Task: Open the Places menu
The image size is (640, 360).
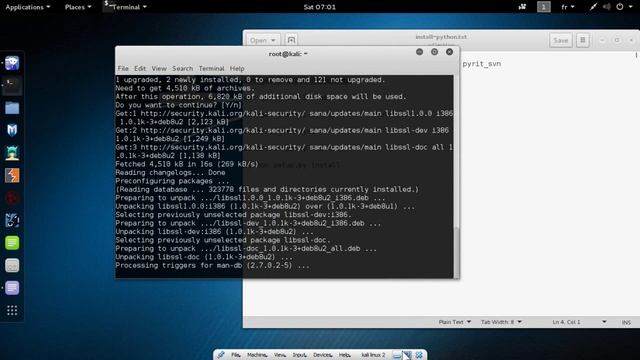Action: [78, 7]
